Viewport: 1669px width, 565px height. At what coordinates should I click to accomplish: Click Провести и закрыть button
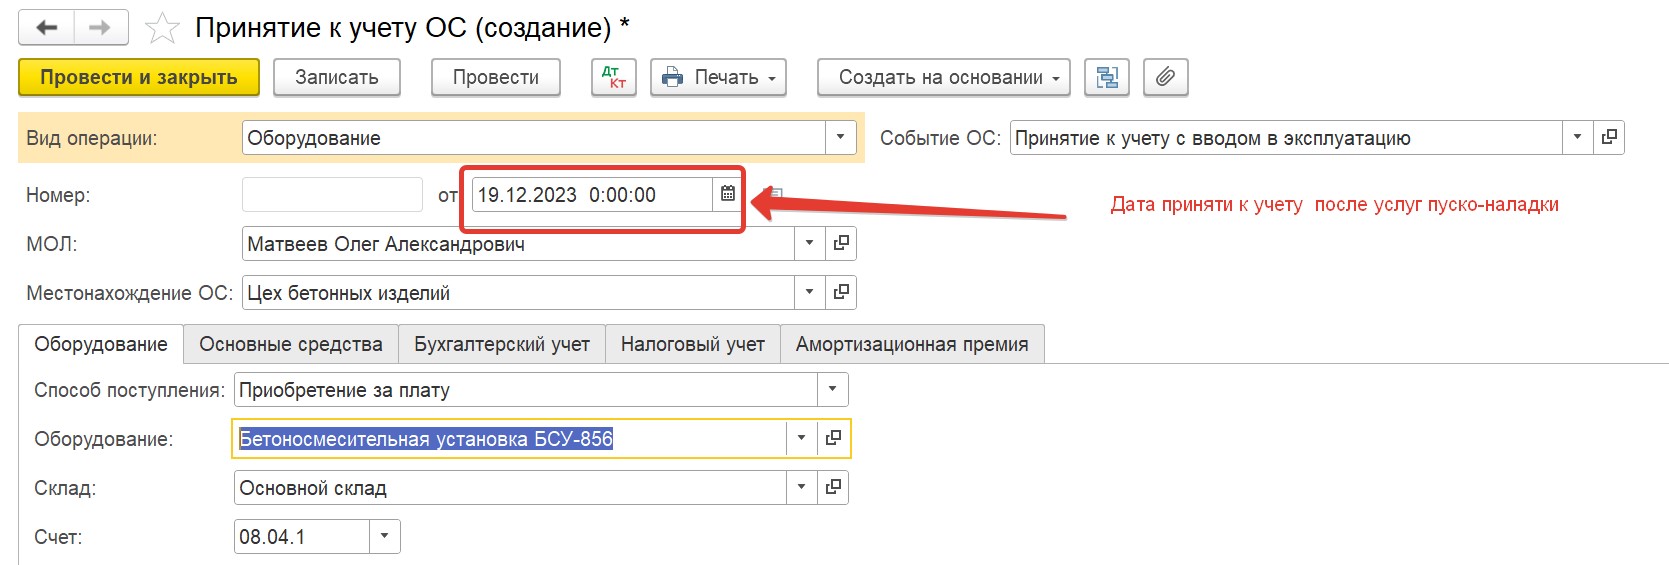(x=139, y=77)
